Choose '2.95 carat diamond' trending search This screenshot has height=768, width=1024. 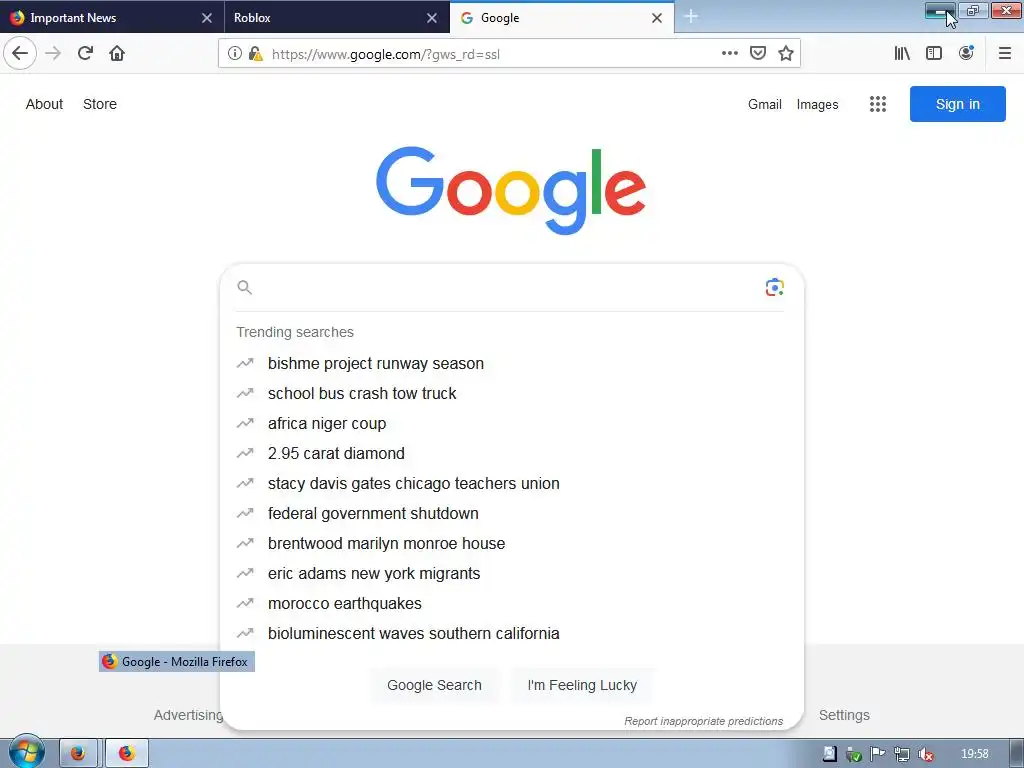[x=336, y=453]
